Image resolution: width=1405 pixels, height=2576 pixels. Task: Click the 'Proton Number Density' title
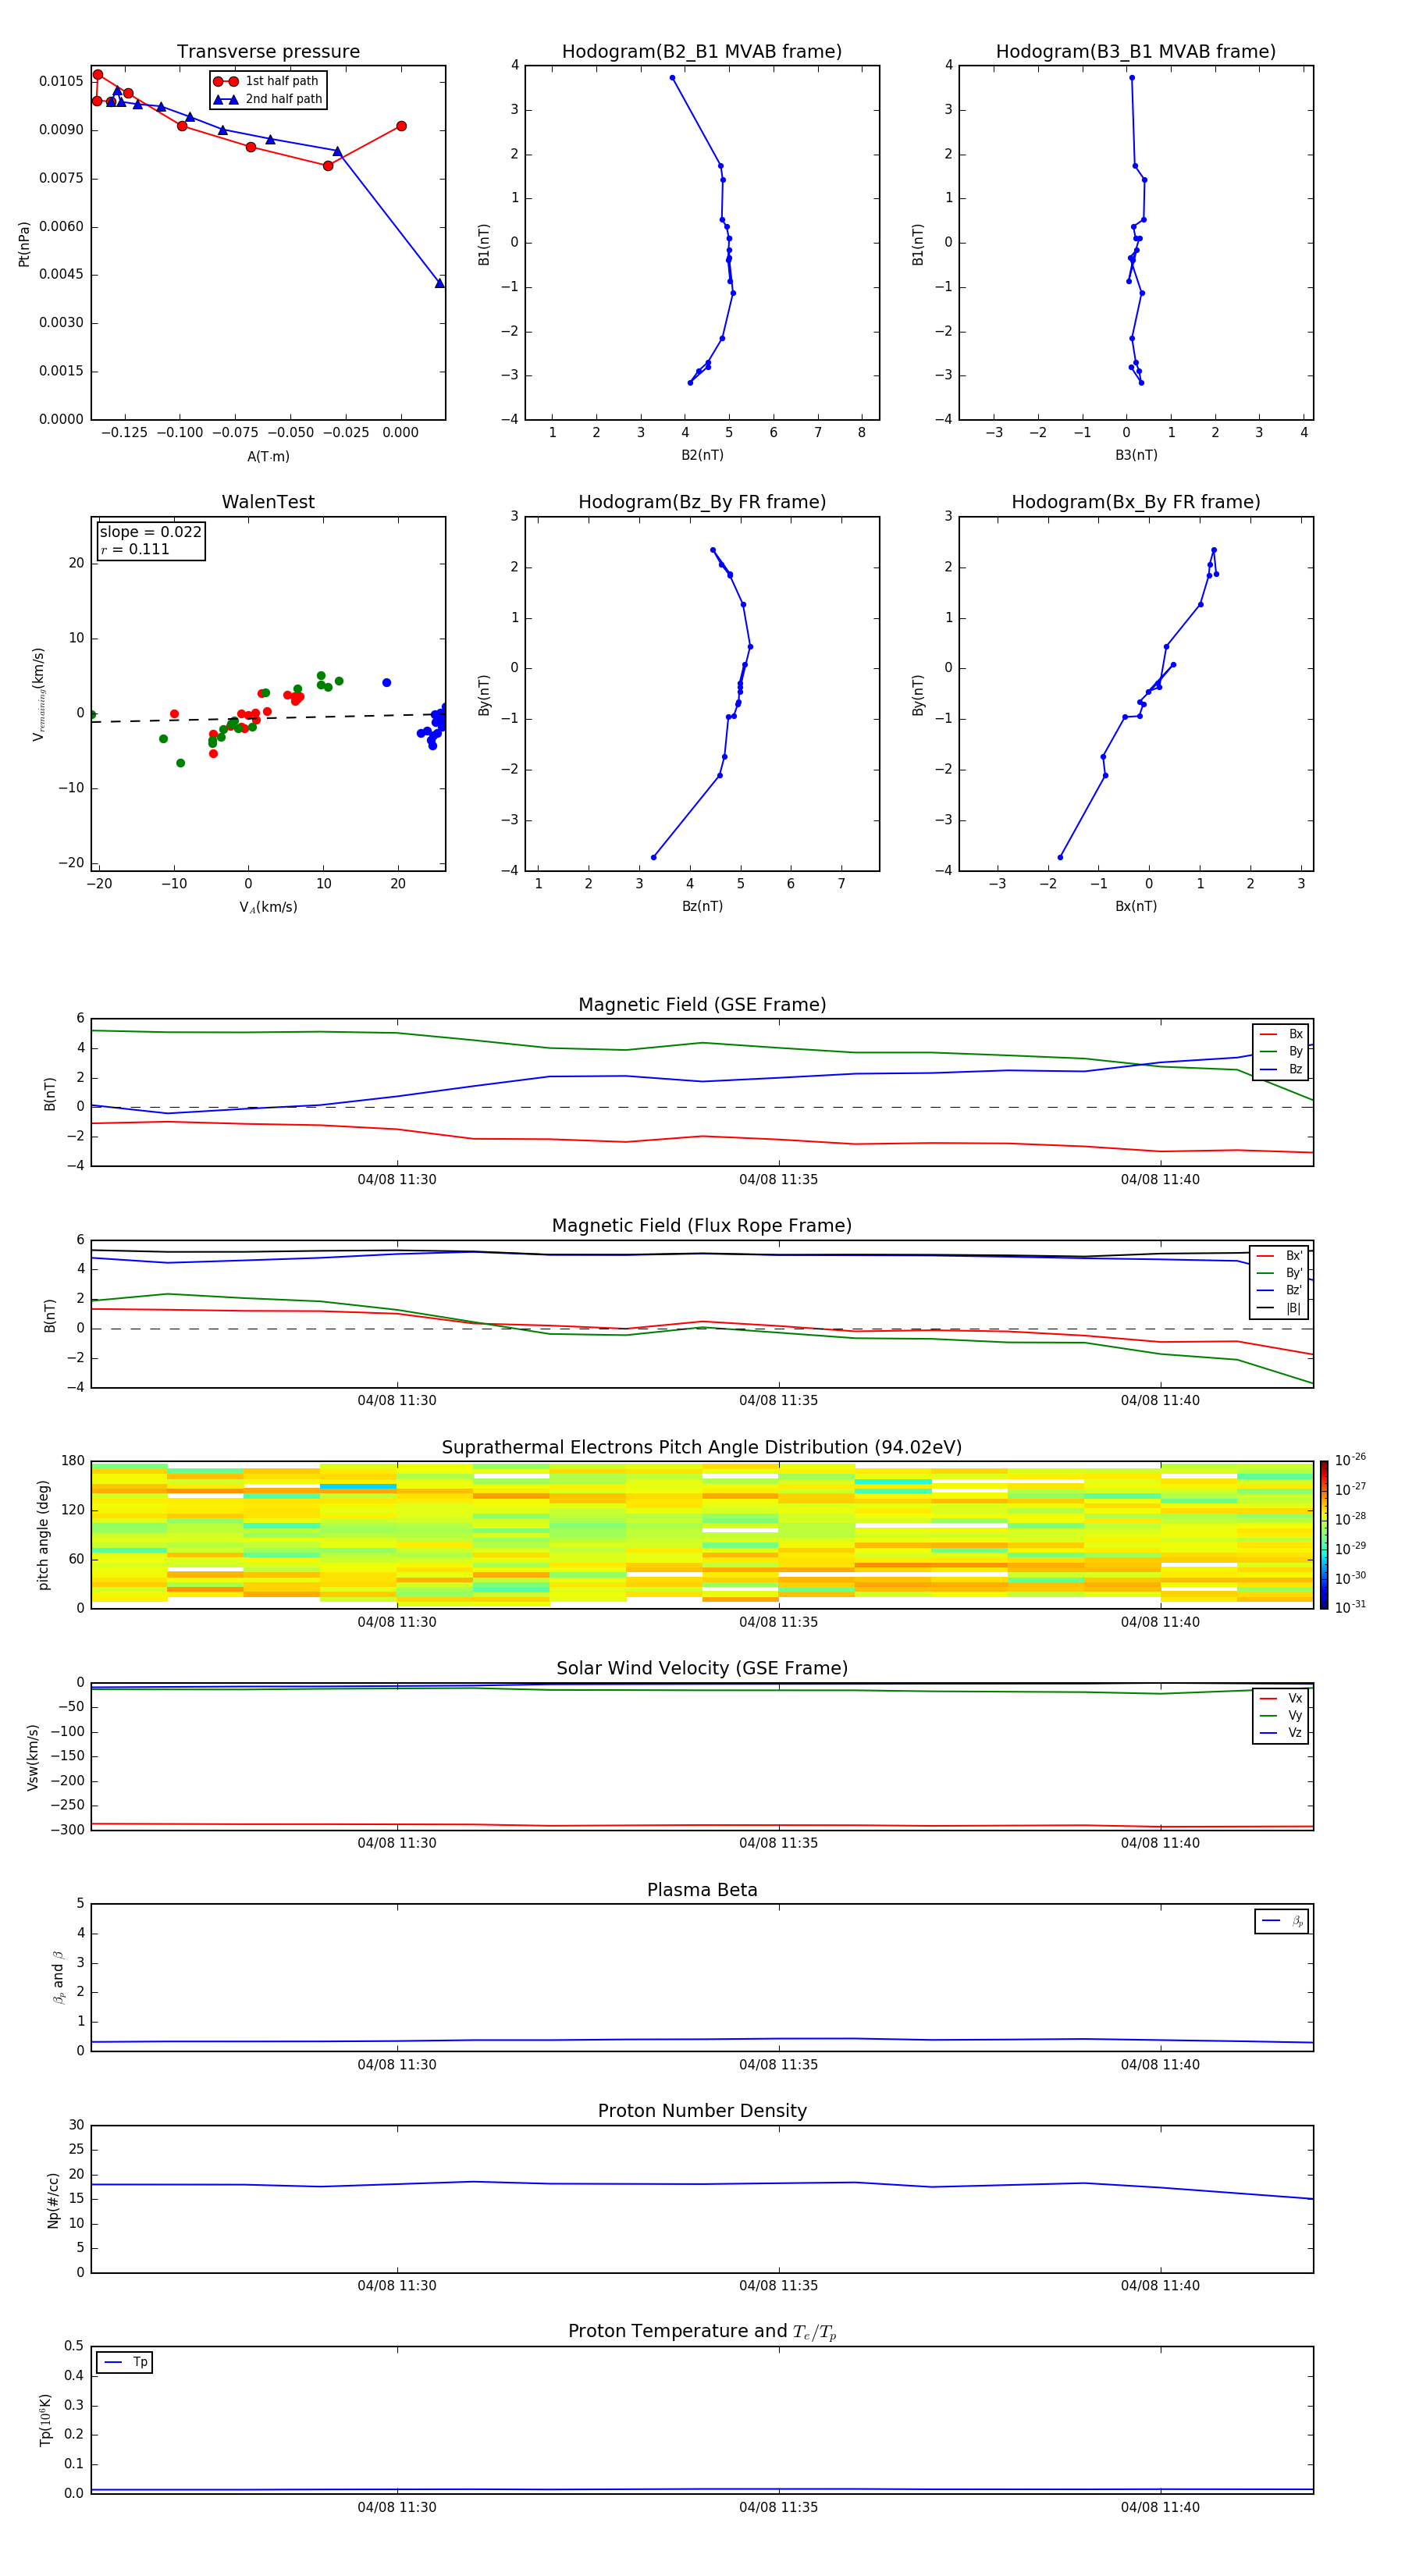pyautogui.click(x=702, y=2111)
